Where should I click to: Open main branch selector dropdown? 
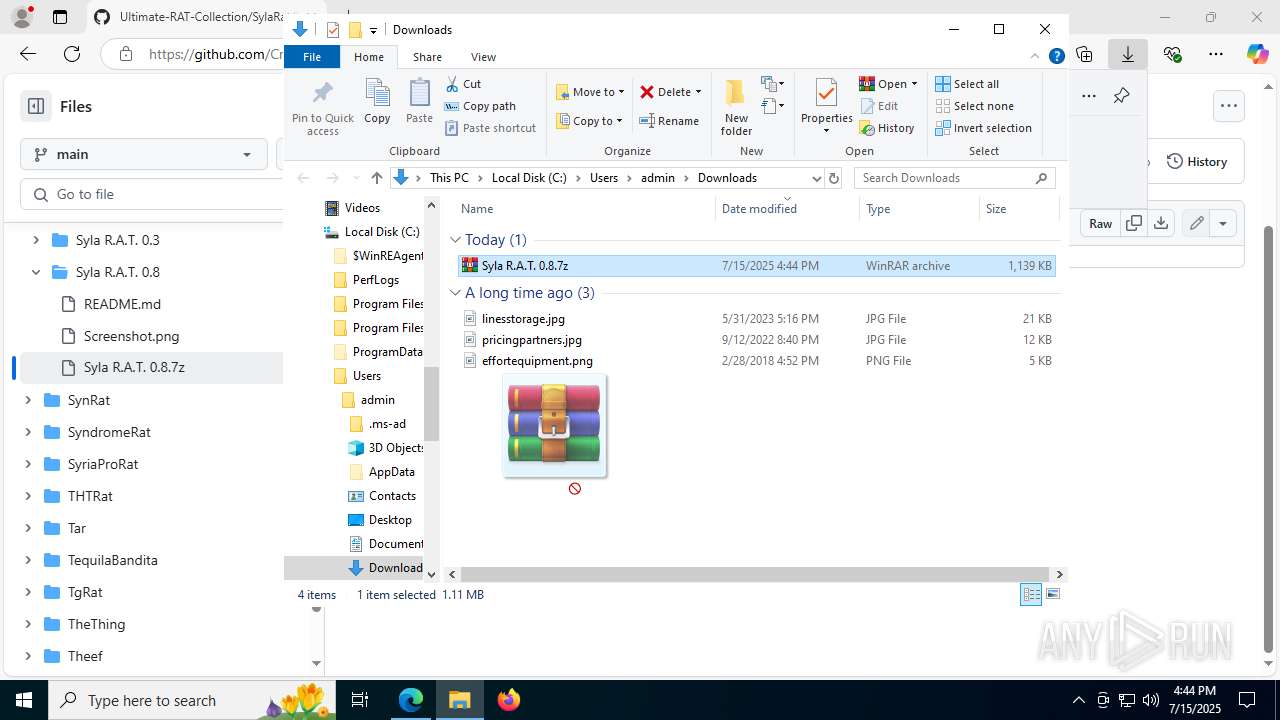144,154
